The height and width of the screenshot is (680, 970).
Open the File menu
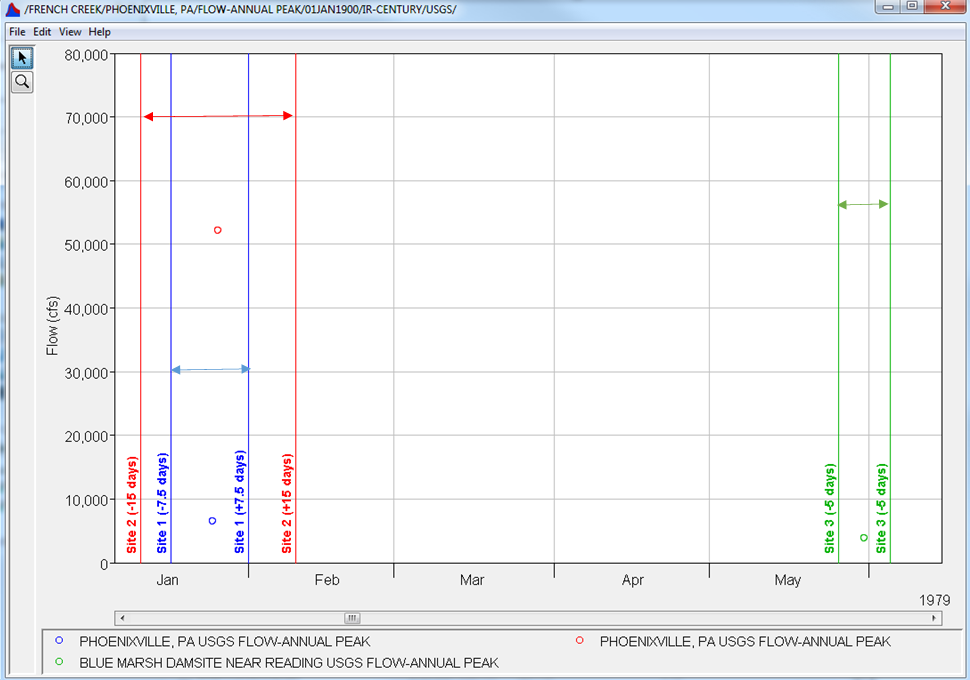click(x=17, y=32)
